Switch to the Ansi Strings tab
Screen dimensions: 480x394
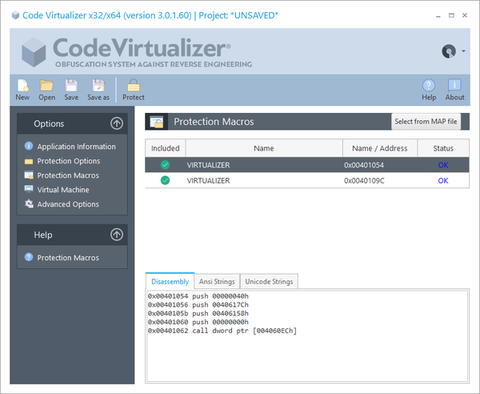click(217, 282)
